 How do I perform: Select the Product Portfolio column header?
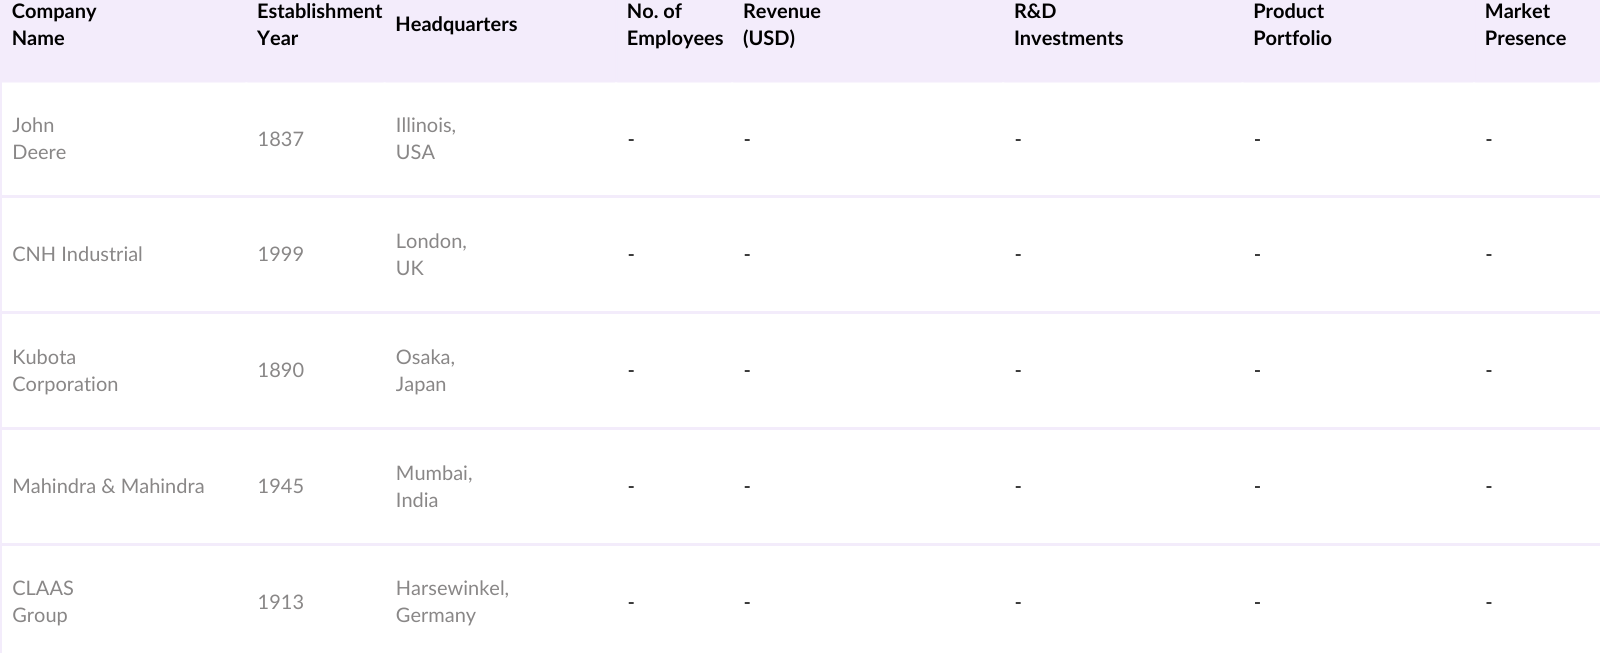[1291, 25]
